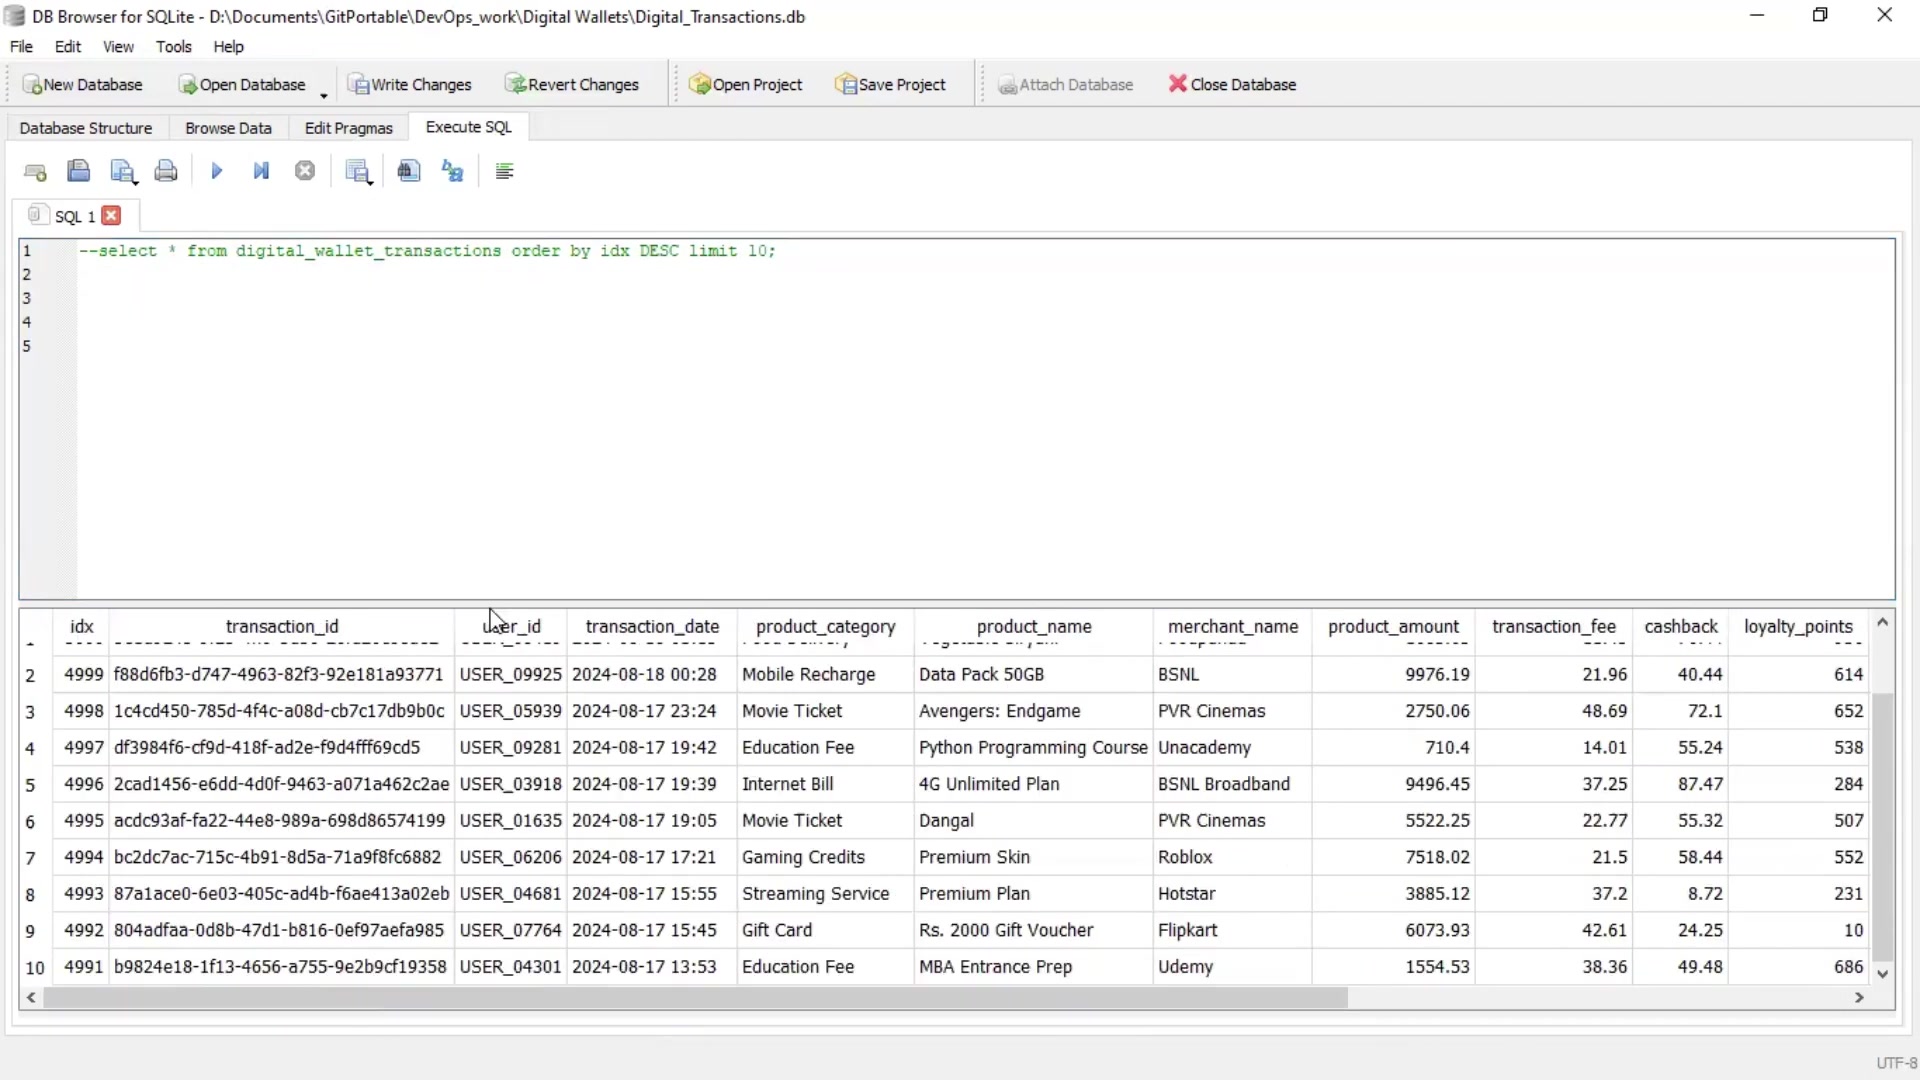Open an SQL file from disk
Screen dimensions: 1920x1080
79,171
